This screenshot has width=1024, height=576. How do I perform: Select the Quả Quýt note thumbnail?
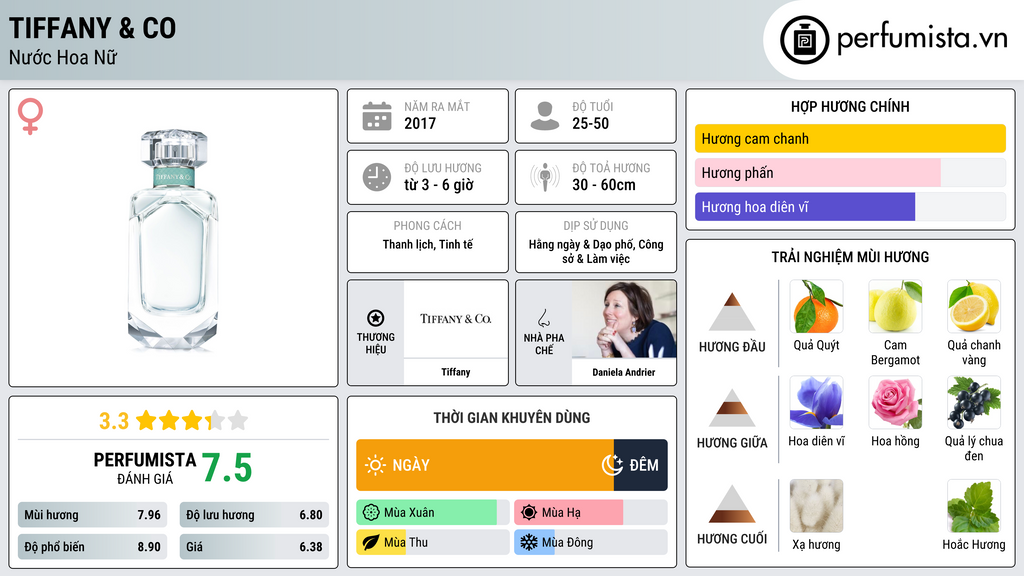pyautogui.click(x=816, y=306)
